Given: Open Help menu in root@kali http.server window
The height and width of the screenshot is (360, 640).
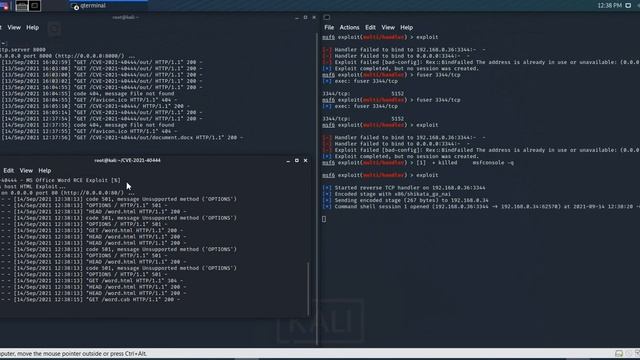Looking at the screenshot, I should [33, 28].
